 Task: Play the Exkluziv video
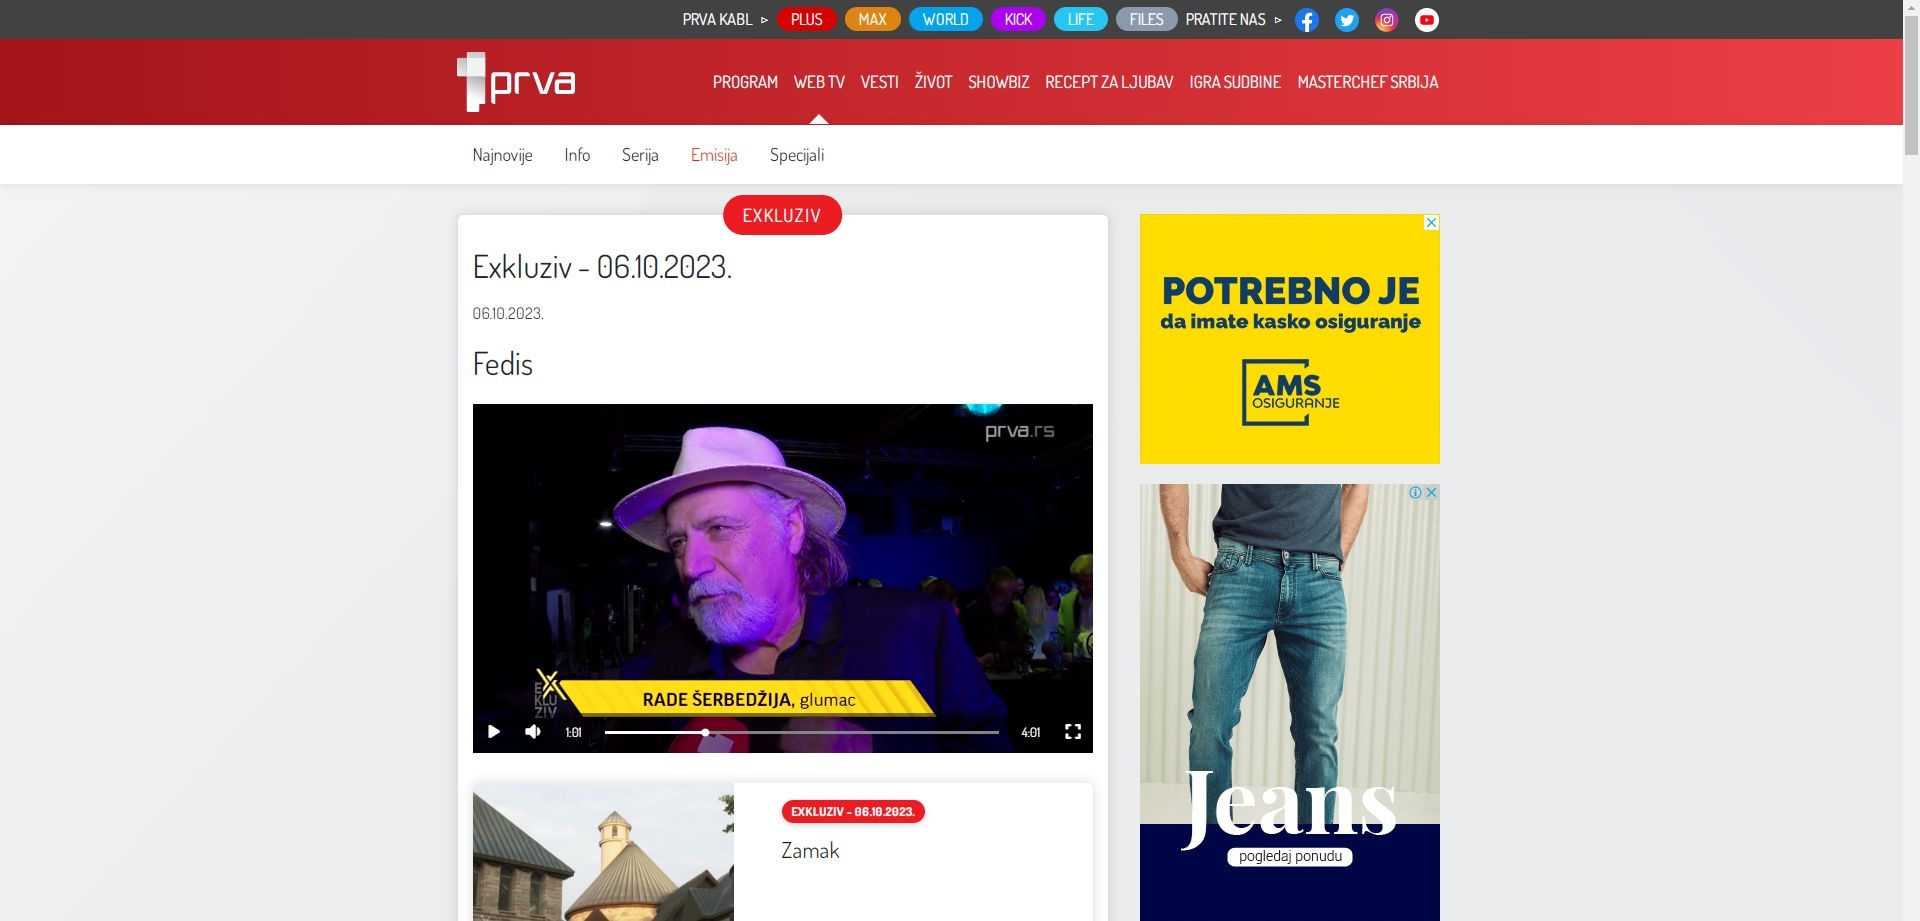click(x=493, y=732)
